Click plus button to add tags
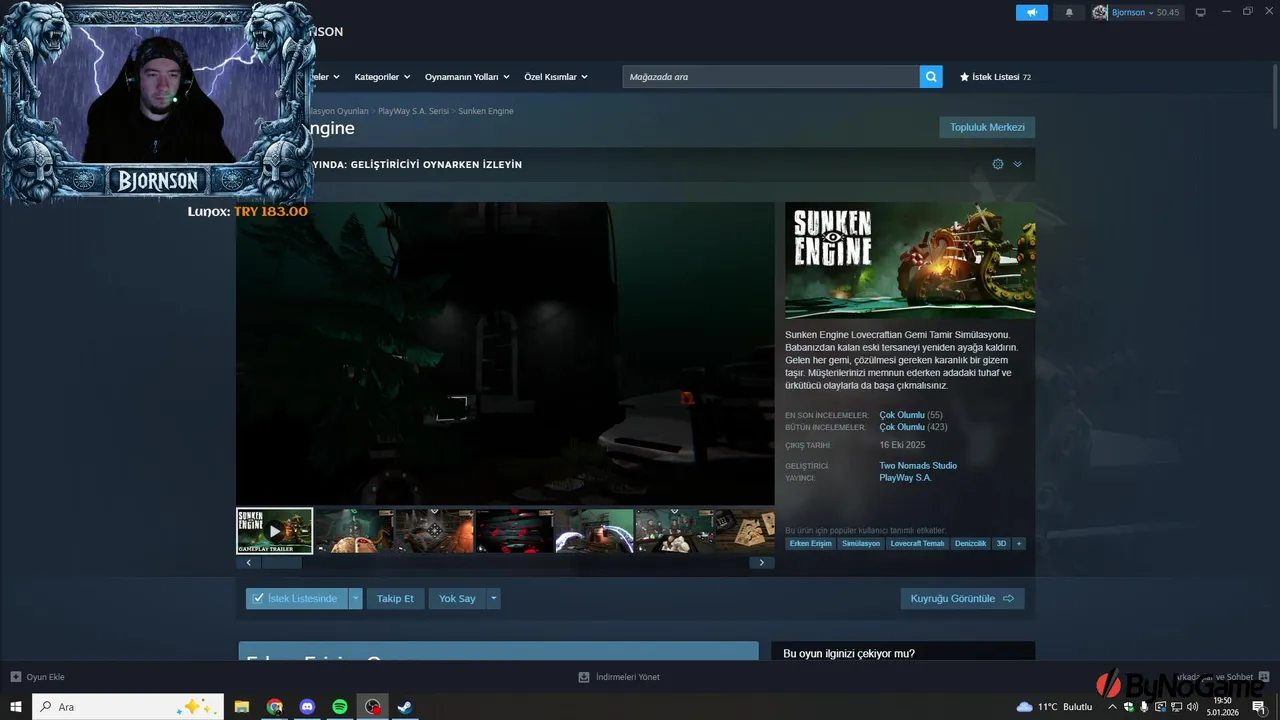Image resolution: width=1280 pixels, height=720 pixels. [1019, 544]
